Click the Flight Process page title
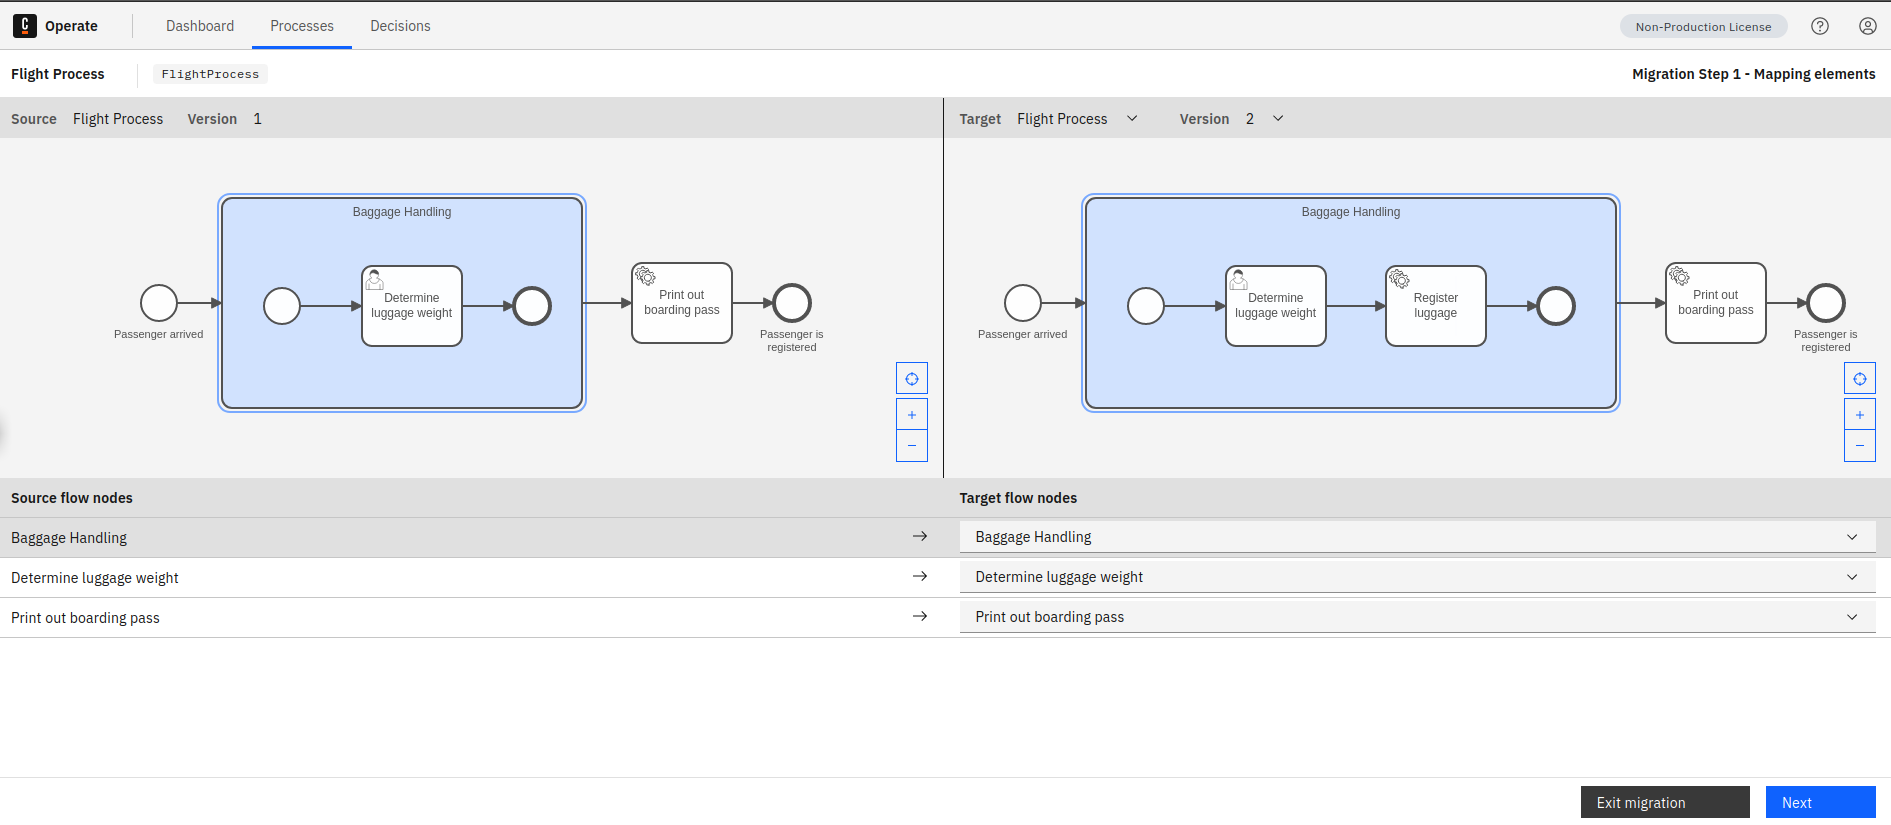 58,74
